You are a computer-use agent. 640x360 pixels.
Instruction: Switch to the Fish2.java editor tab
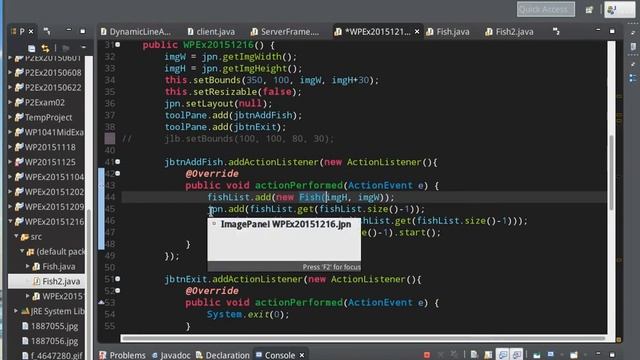[x=509, y=31]
